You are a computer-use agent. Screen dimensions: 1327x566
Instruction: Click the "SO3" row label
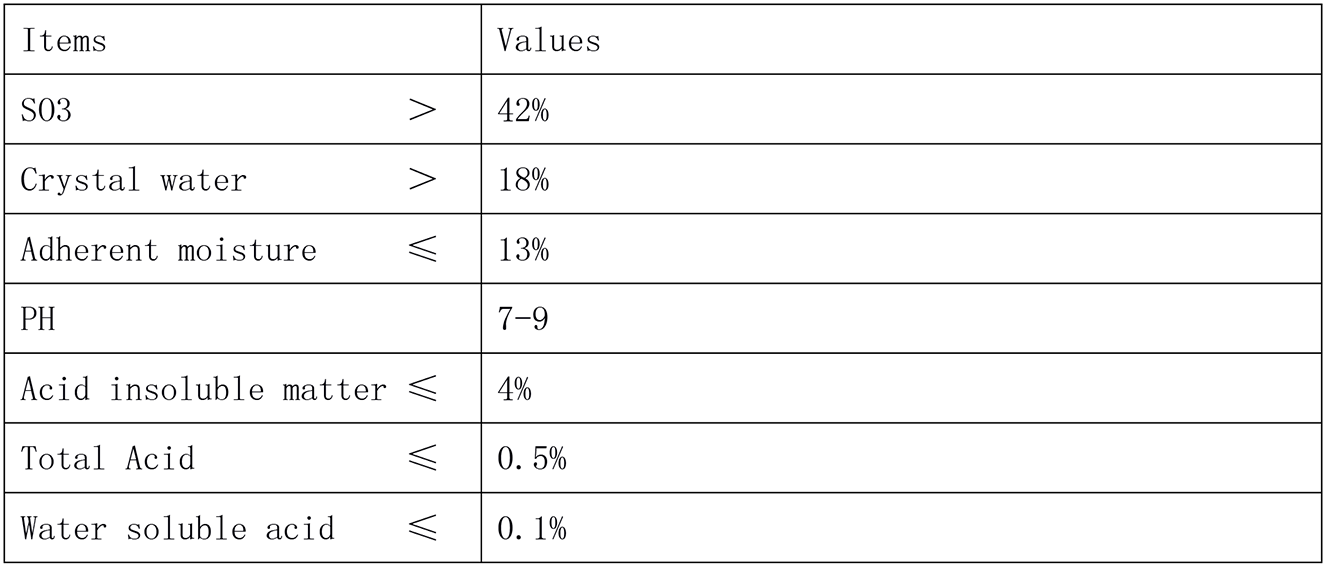click(x=46, y=111)
